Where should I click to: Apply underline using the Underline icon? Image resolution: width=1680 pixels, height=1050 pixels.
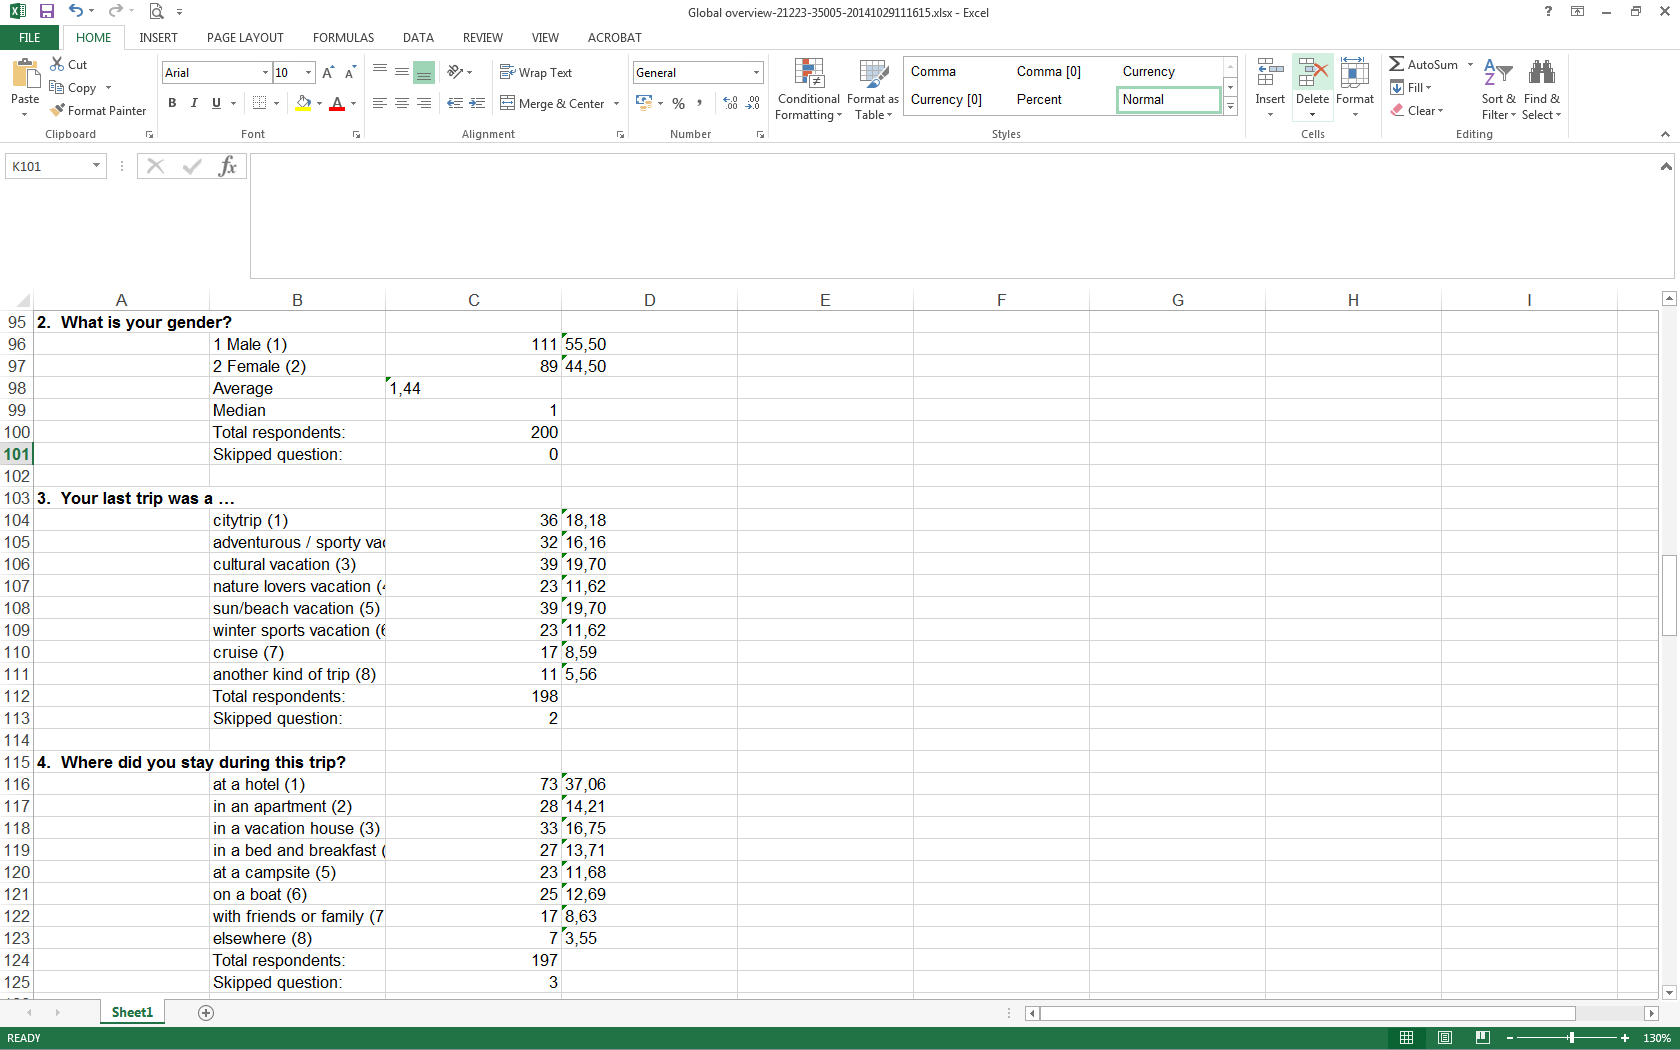214,103
